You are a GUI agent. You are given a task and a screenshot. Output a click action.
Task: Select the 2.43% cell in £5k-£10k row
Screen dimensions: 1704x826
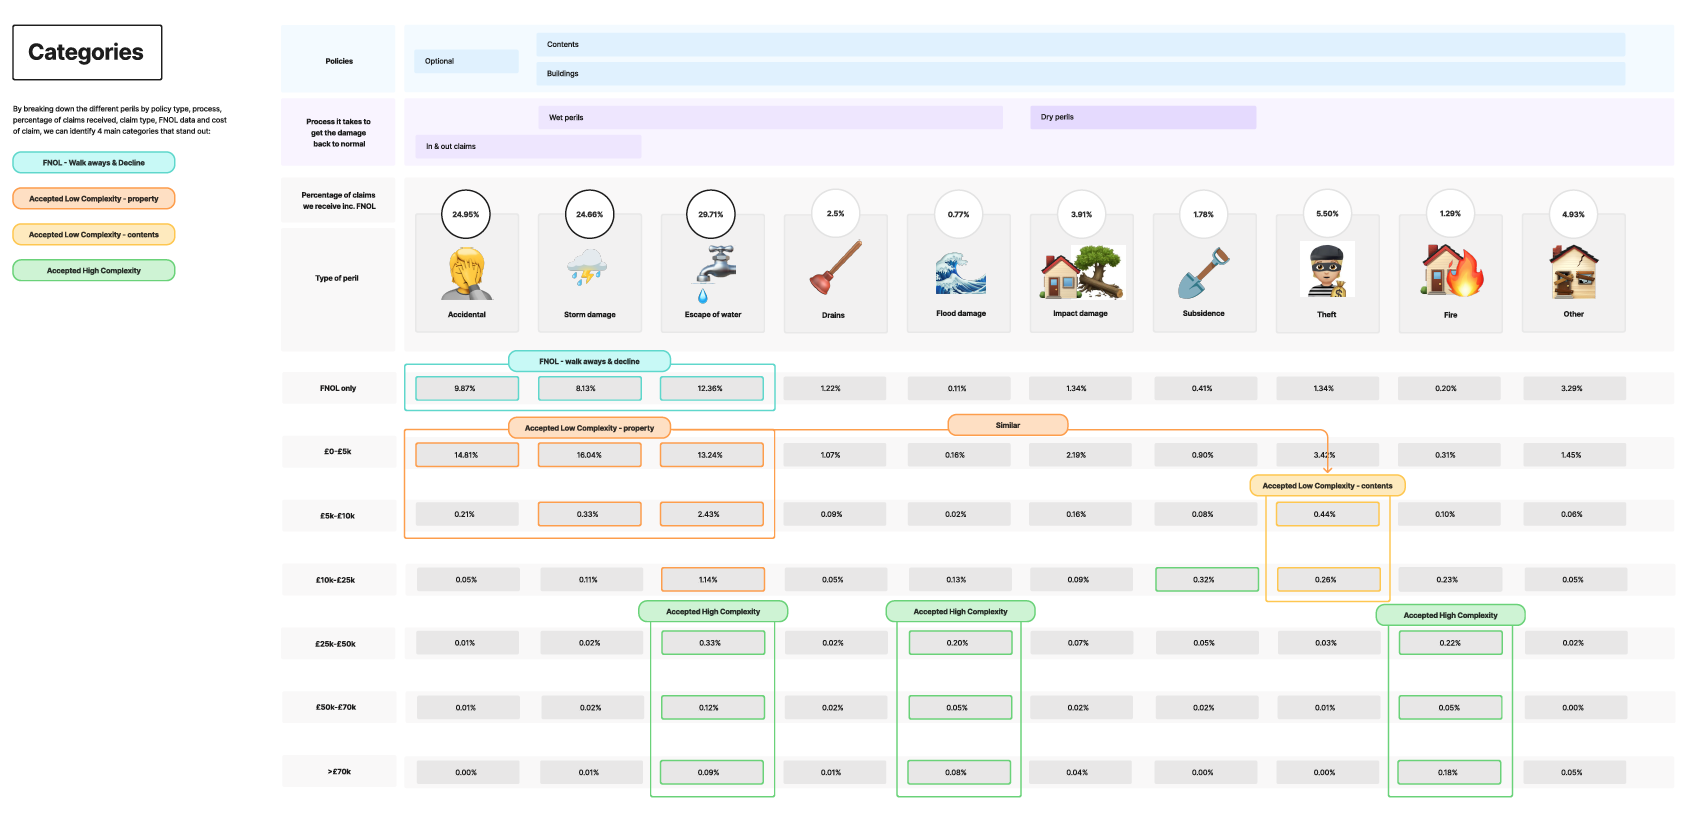tap(711, 514)
